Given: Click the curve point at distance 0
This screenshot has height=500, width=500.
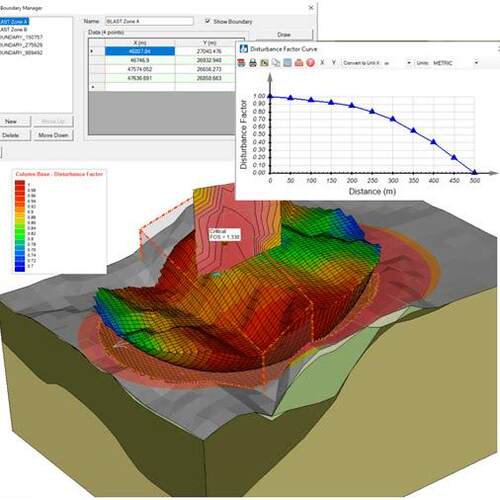Looking at the screenshot, I should point(270,96).
